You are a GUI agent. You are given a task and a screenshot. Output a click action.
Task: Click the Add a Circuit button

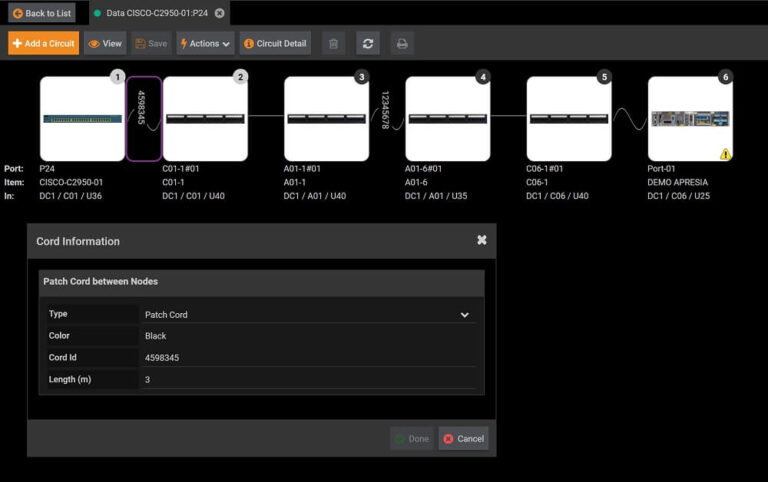click(x=43, y=44)
